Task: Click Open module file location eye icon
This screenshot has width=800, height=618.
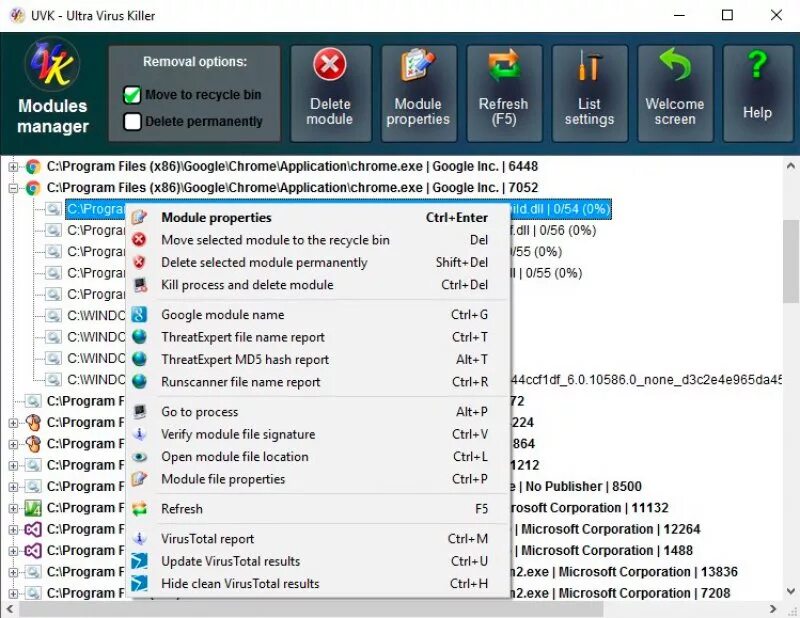Action: pyautogui.click(x=139, y=456)
